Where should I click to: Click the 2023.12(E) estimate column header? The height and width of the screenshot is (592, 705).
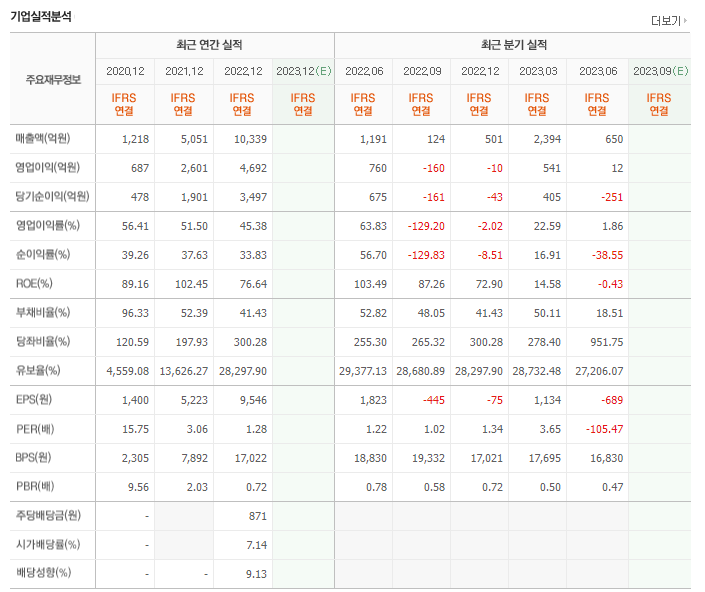click(x=303, y=71)
